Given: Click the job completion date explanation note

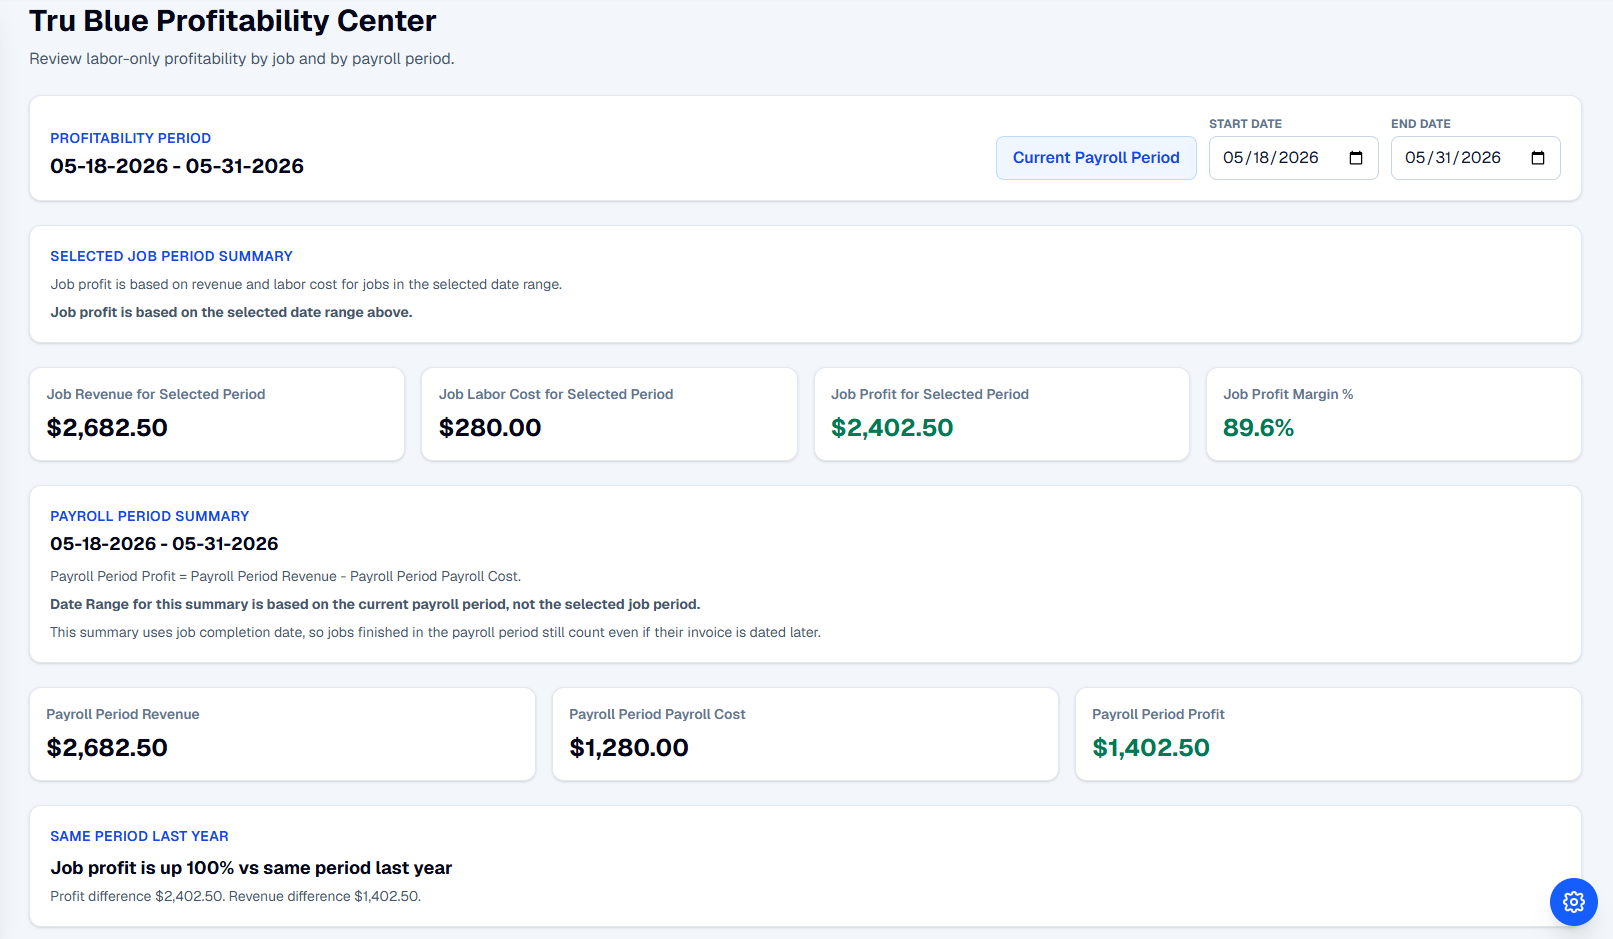Looking at the screenshot, I should pos(436,632).
